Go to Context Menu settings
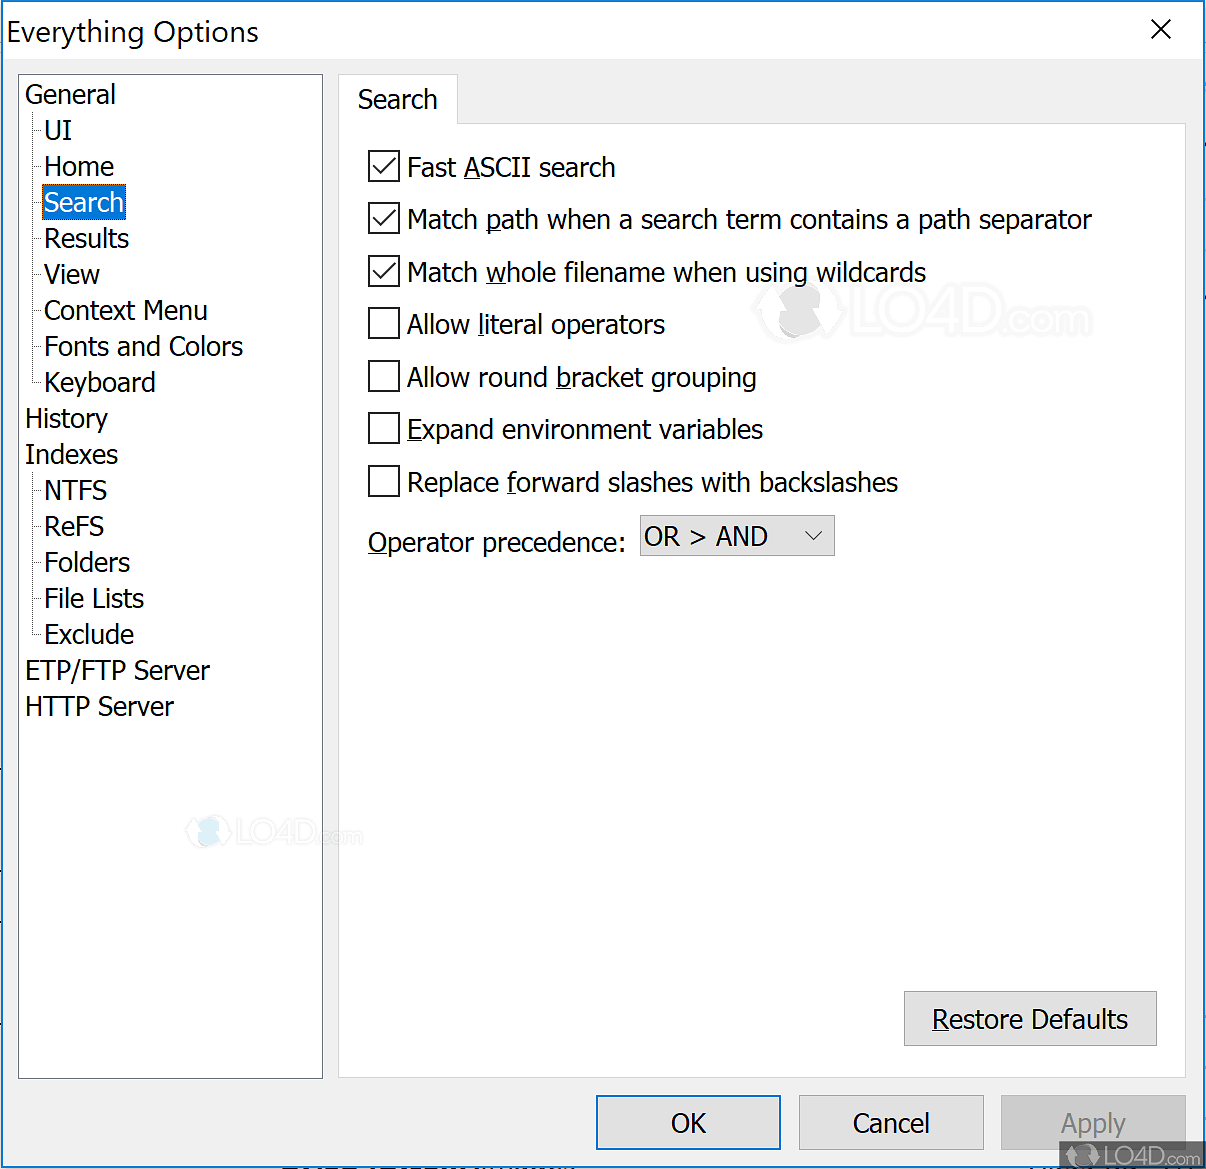The width and height of the screenshot is (1206, 1169). (x=126, y=310)
